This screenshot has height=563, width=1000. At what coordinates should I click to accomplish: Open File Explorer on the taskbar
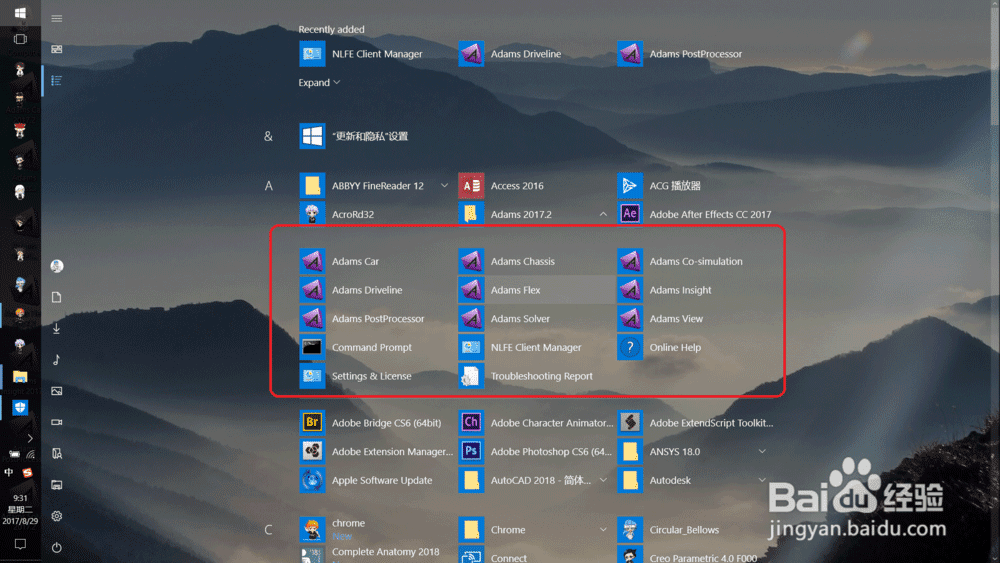20,376
